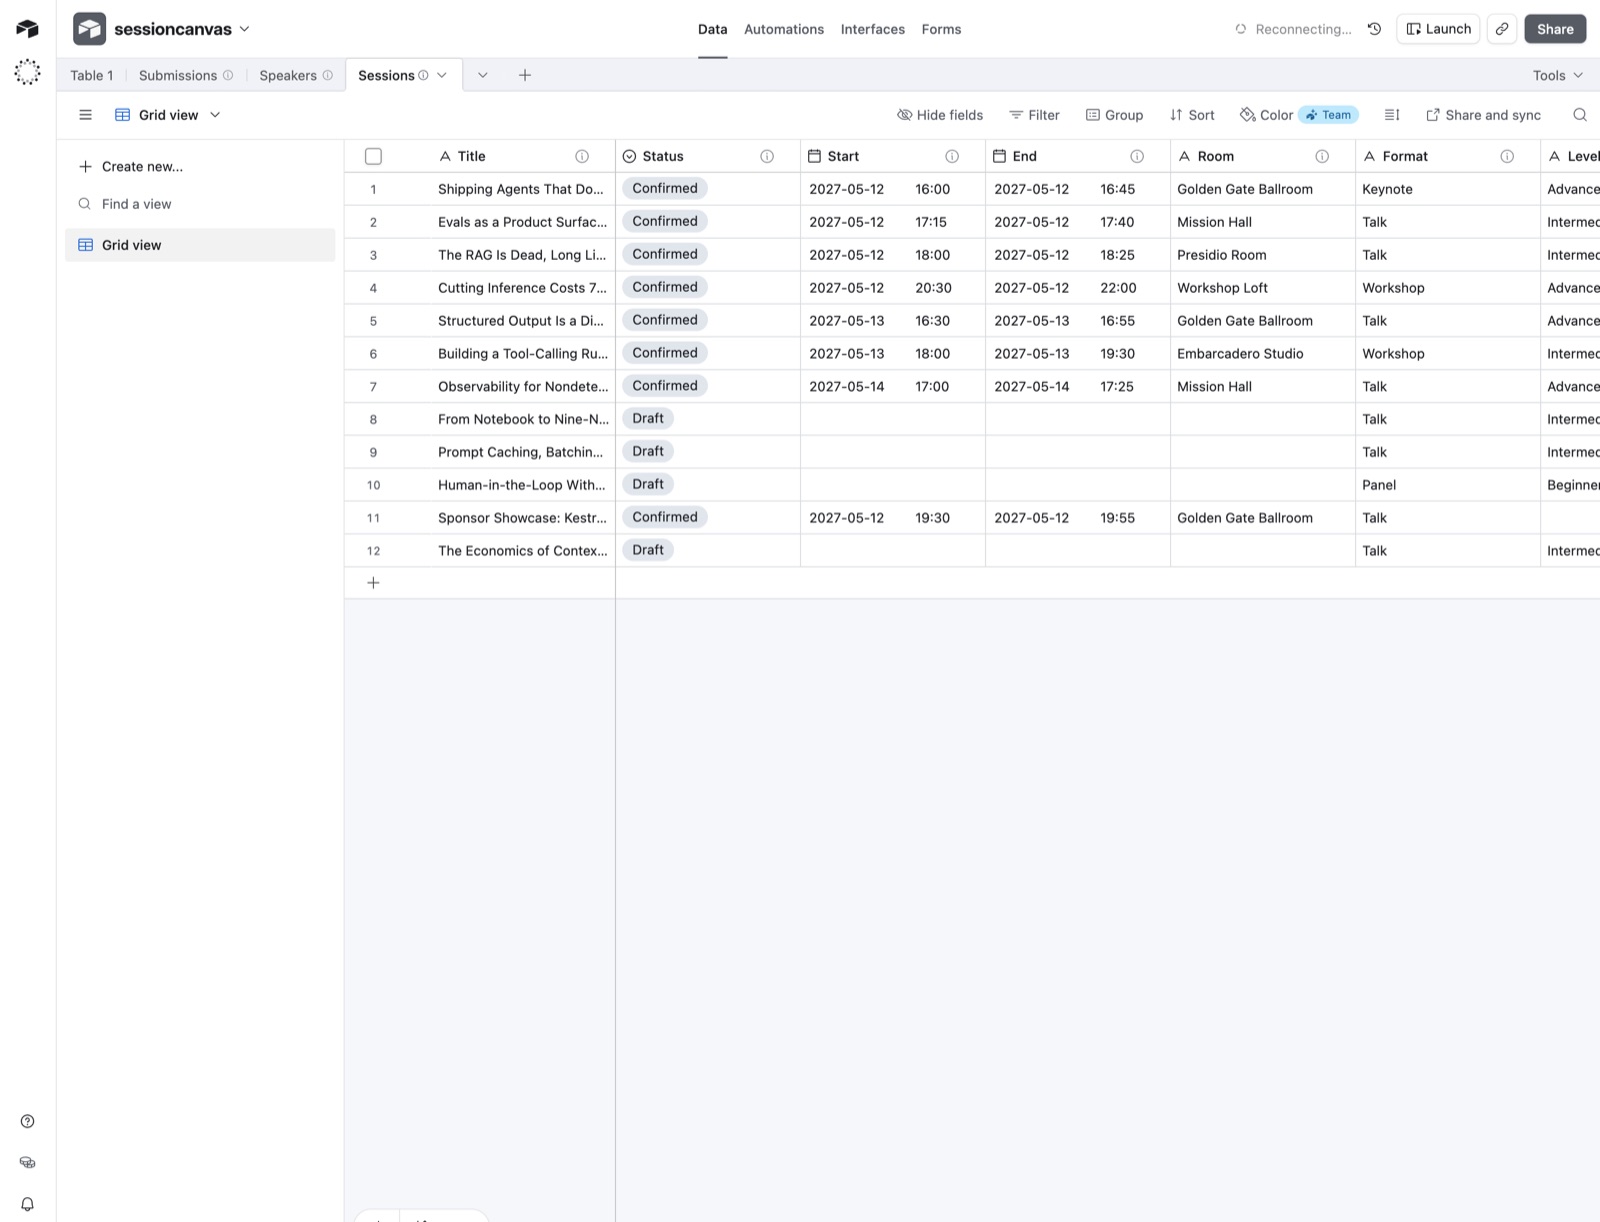Click info icon on Speakers tab
This screenshot has width=1600, height=1222.
tap(327, 75)
